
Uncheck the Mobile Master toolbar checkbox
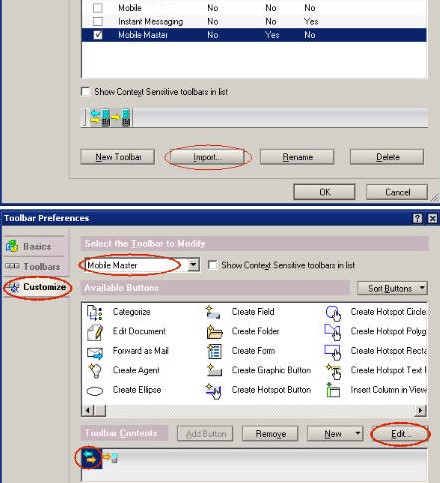click(98, 35)
